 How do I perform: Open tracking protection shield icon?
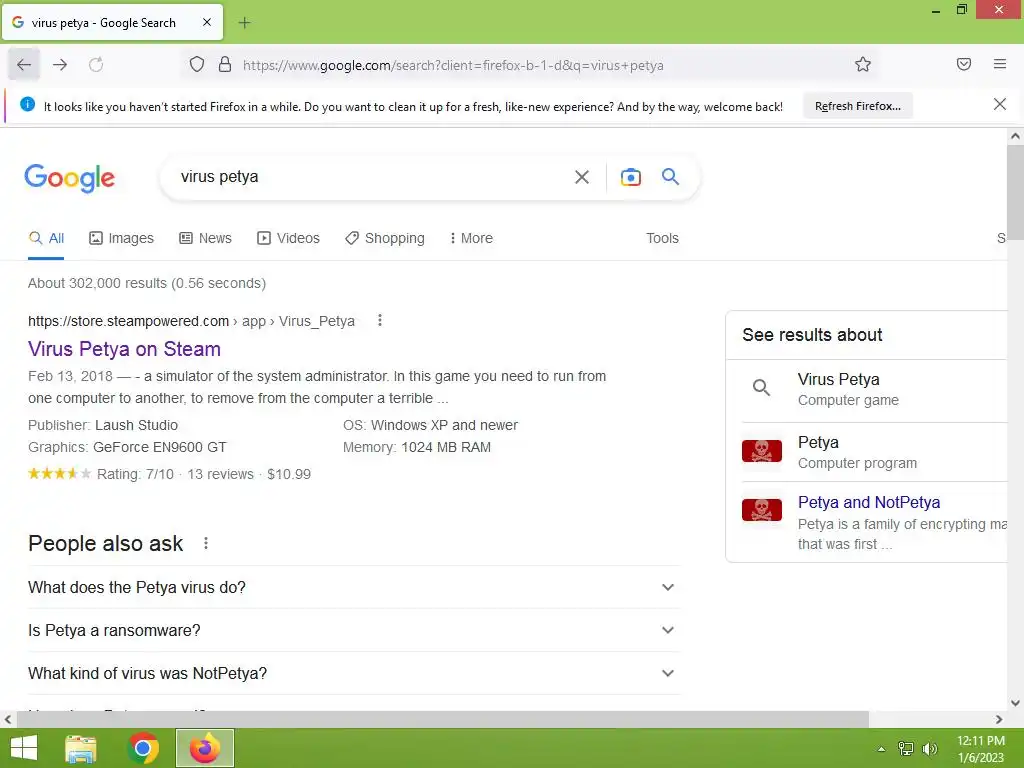(197, 64)
